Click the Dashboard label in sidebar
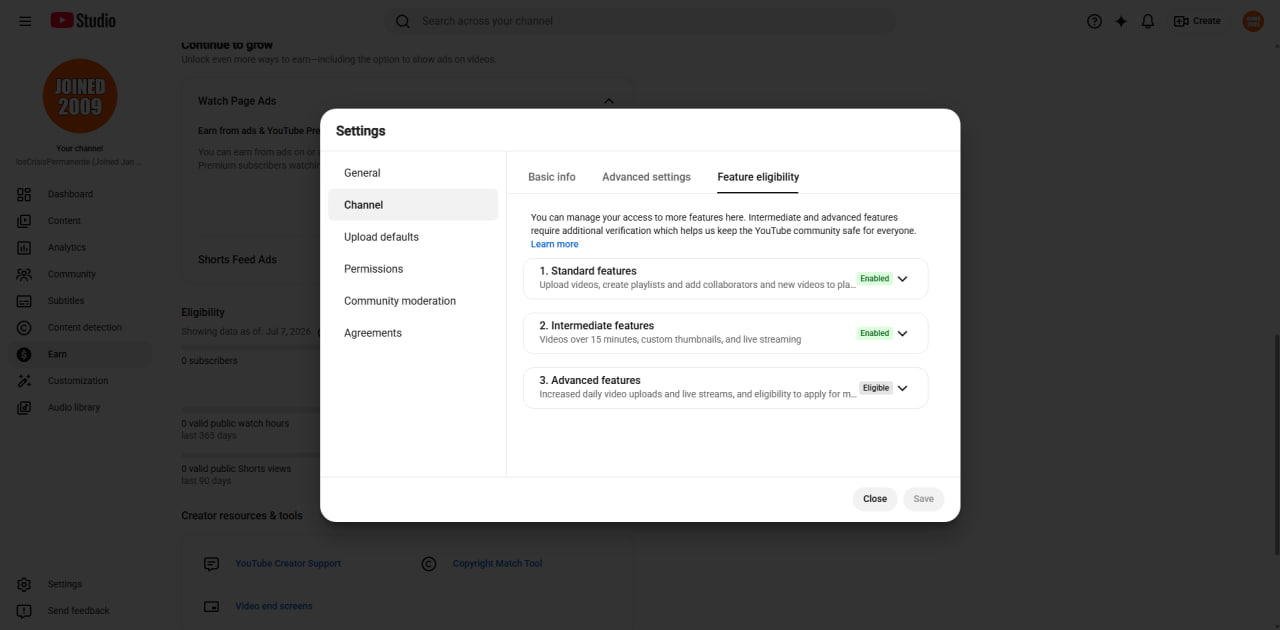 coord(70,194)
